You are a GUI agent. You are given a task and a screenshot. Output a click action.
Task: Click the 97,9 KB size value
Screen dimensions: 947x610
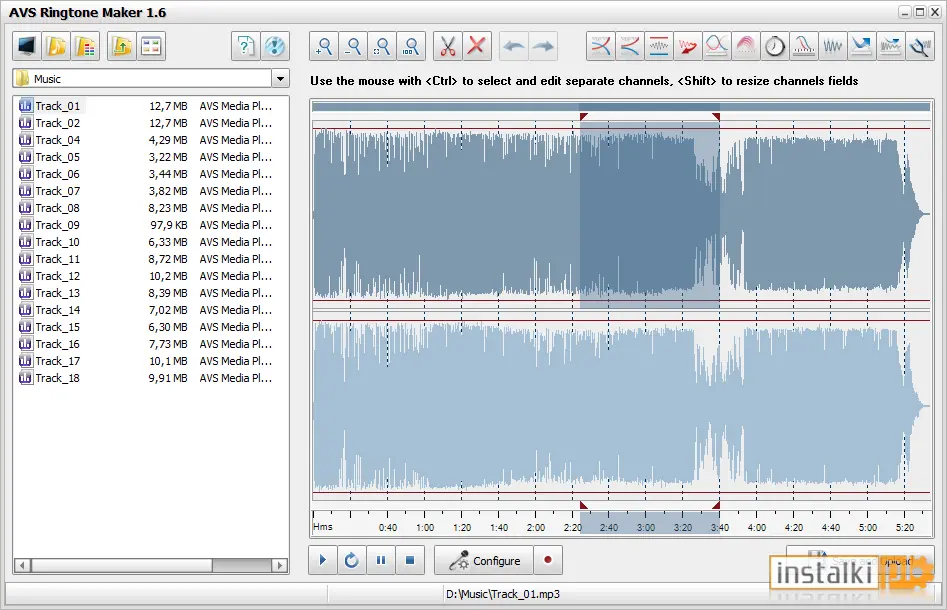[169, 225]
